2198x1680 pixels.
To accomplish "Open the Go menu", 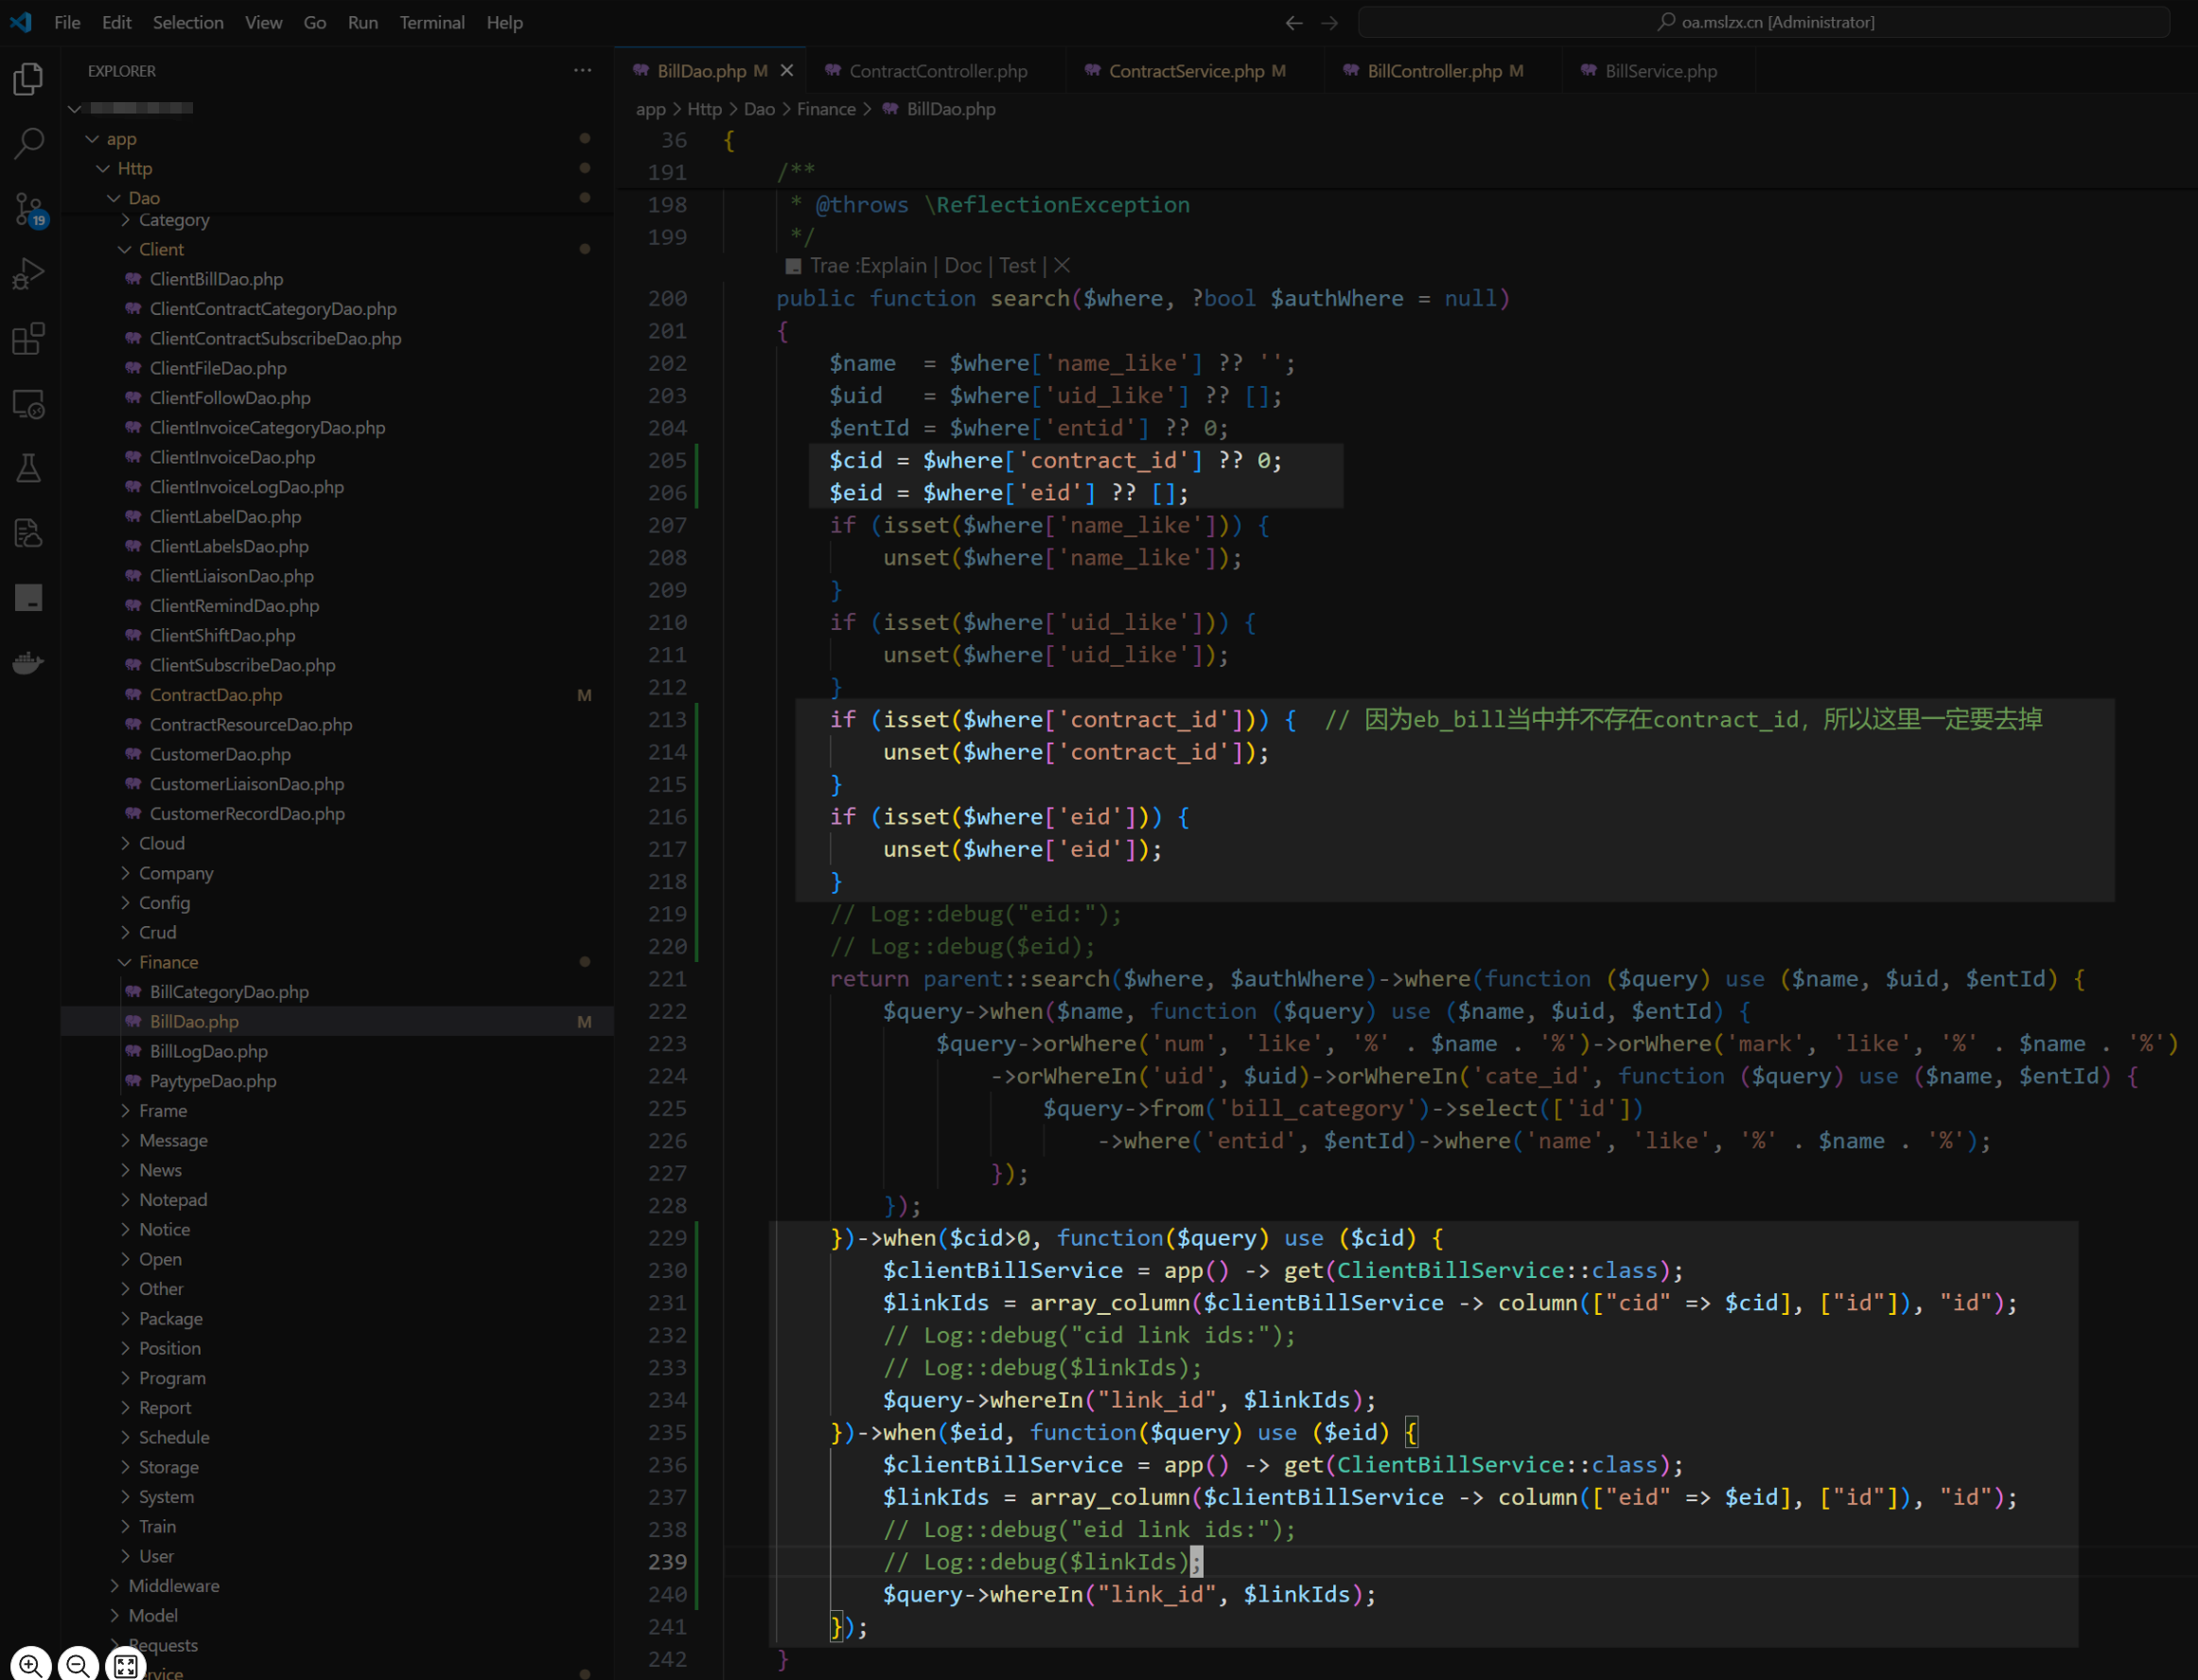I will 315,22.
